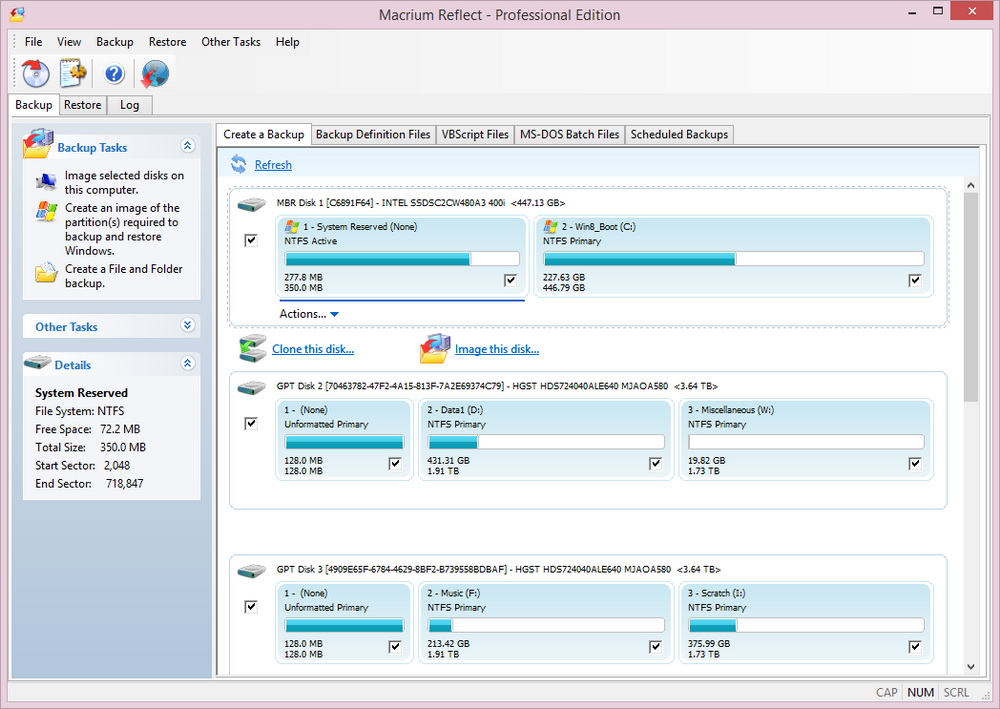Uncheck the System Reserved partition checkbox

pos(510,280)
